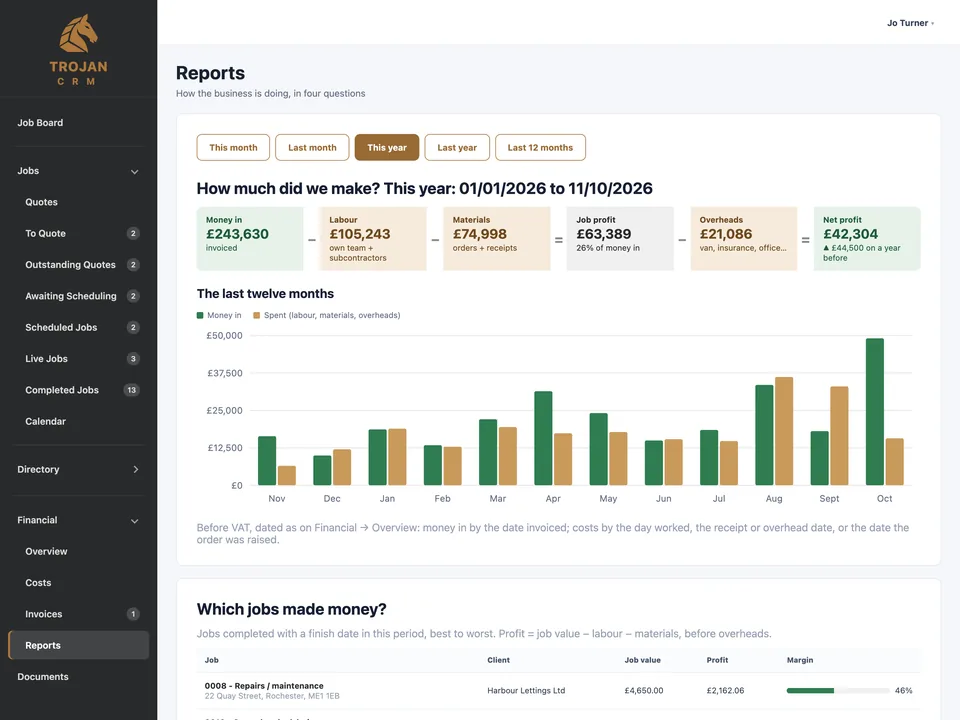
Task: Click the £4,650.00 job value cell
Action: tap(643, 691)
